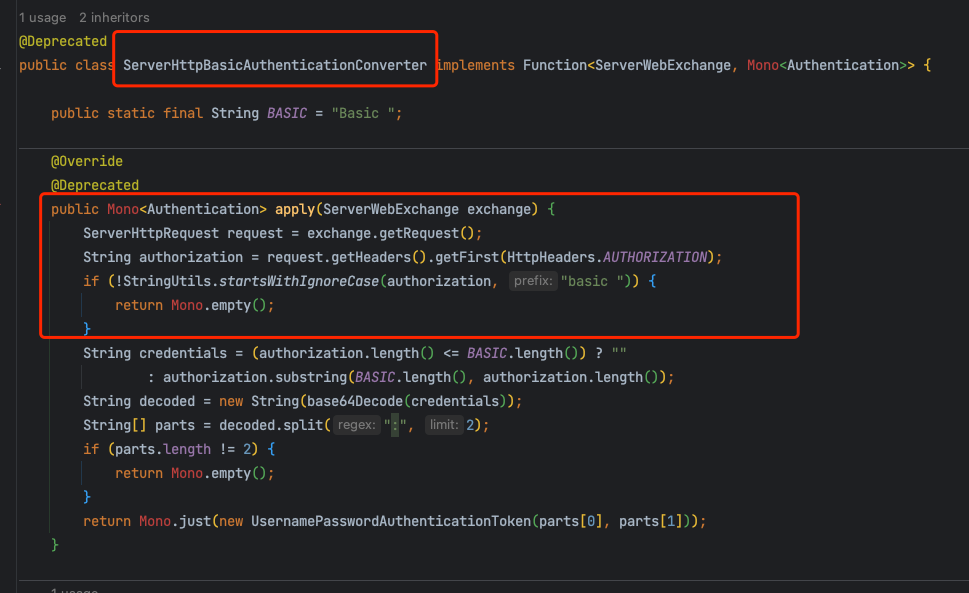Click the split method call on decoded
The width and height of the screenshot is (969, 593).
306,425
